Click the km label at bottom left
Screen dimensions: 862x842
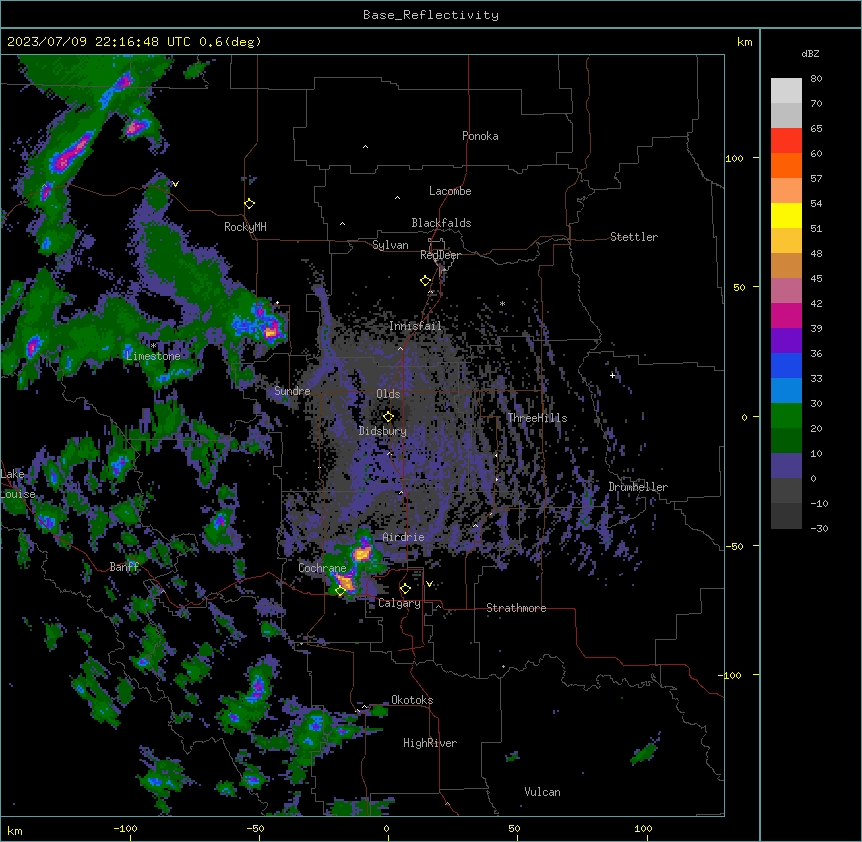pos(15,831)
